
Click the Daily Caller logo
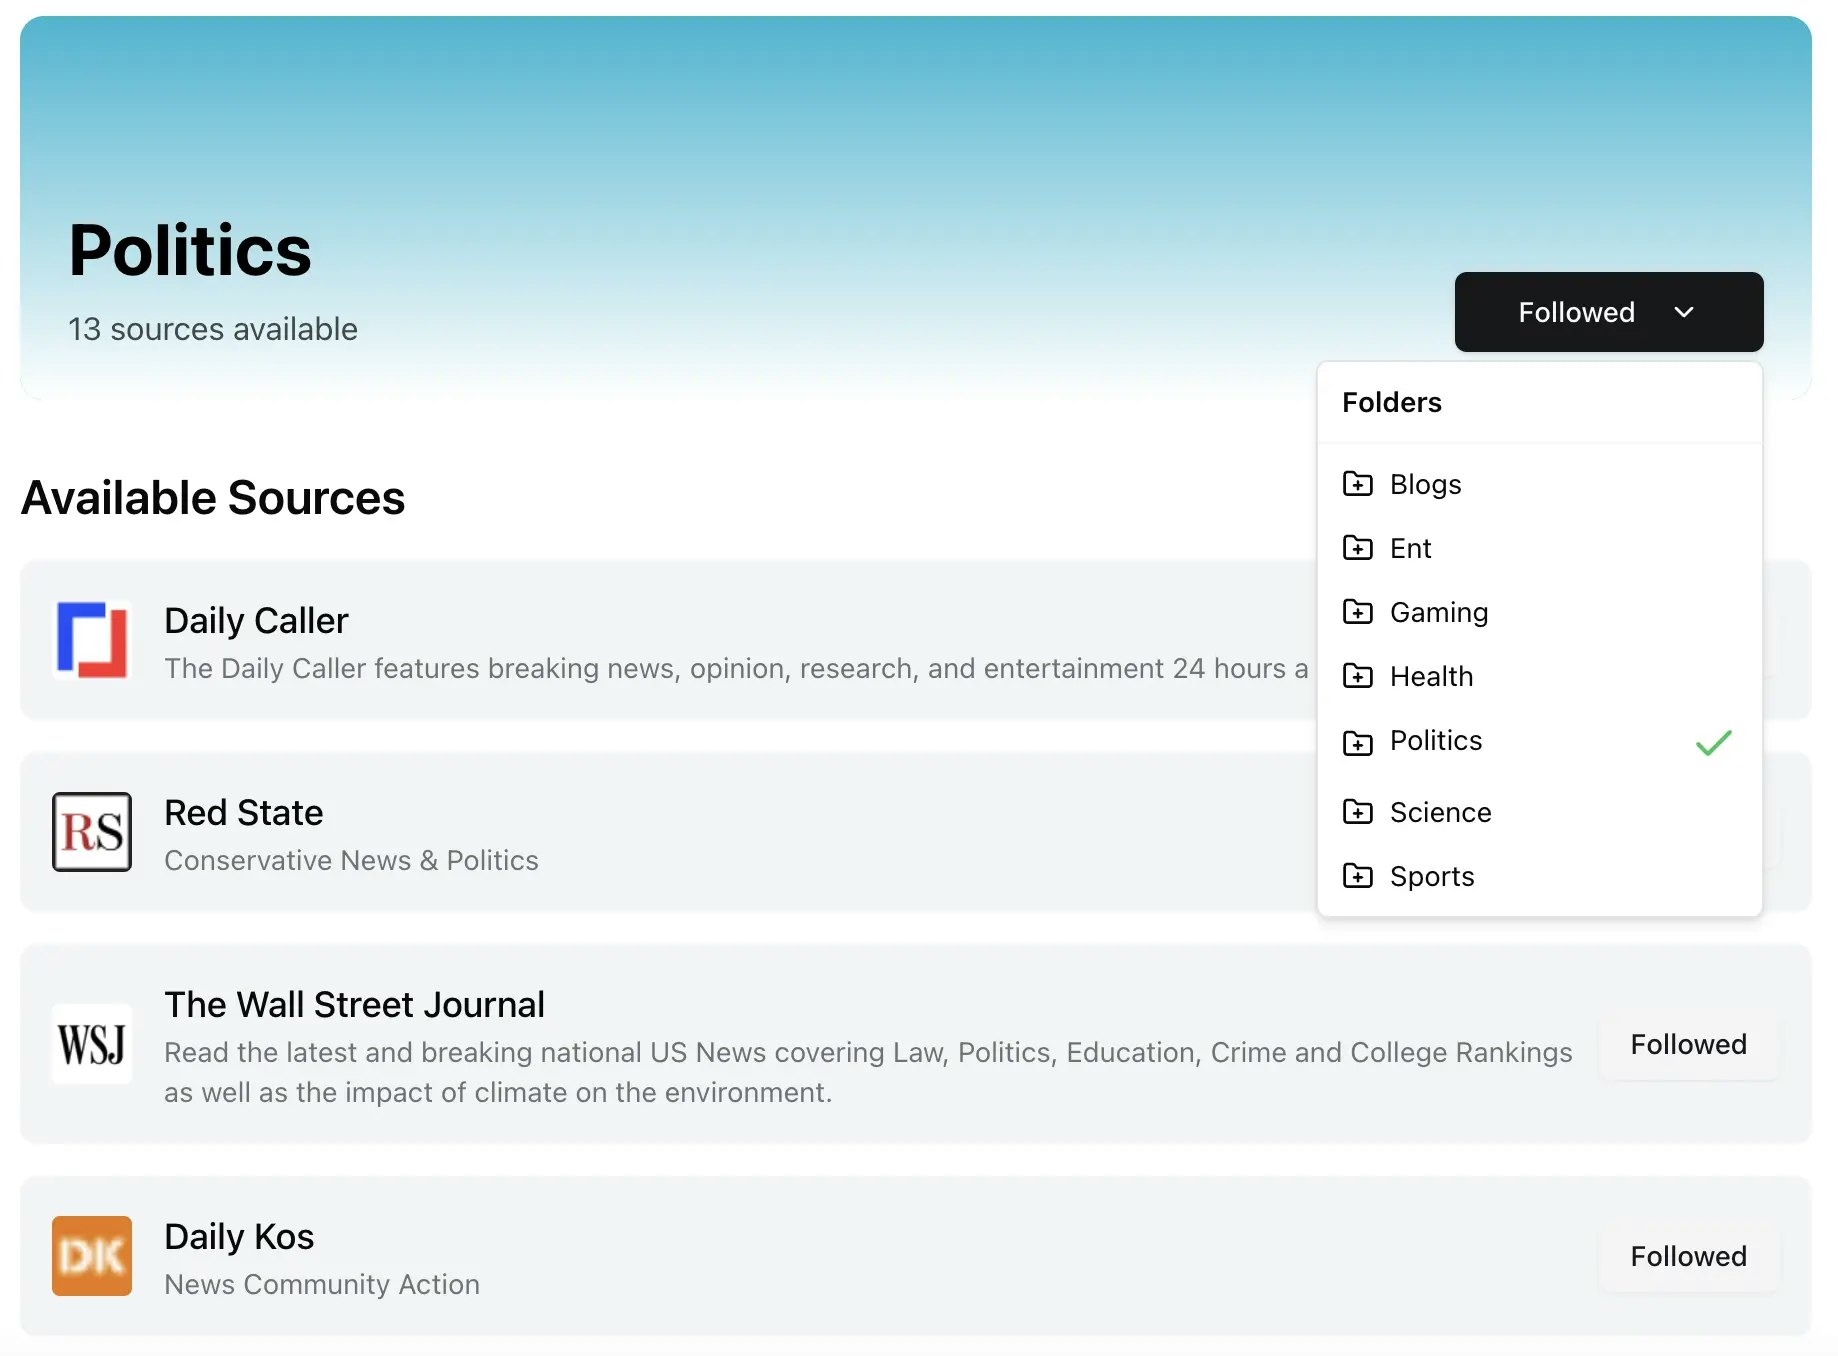pyautogui.click(x=92, y=640)
